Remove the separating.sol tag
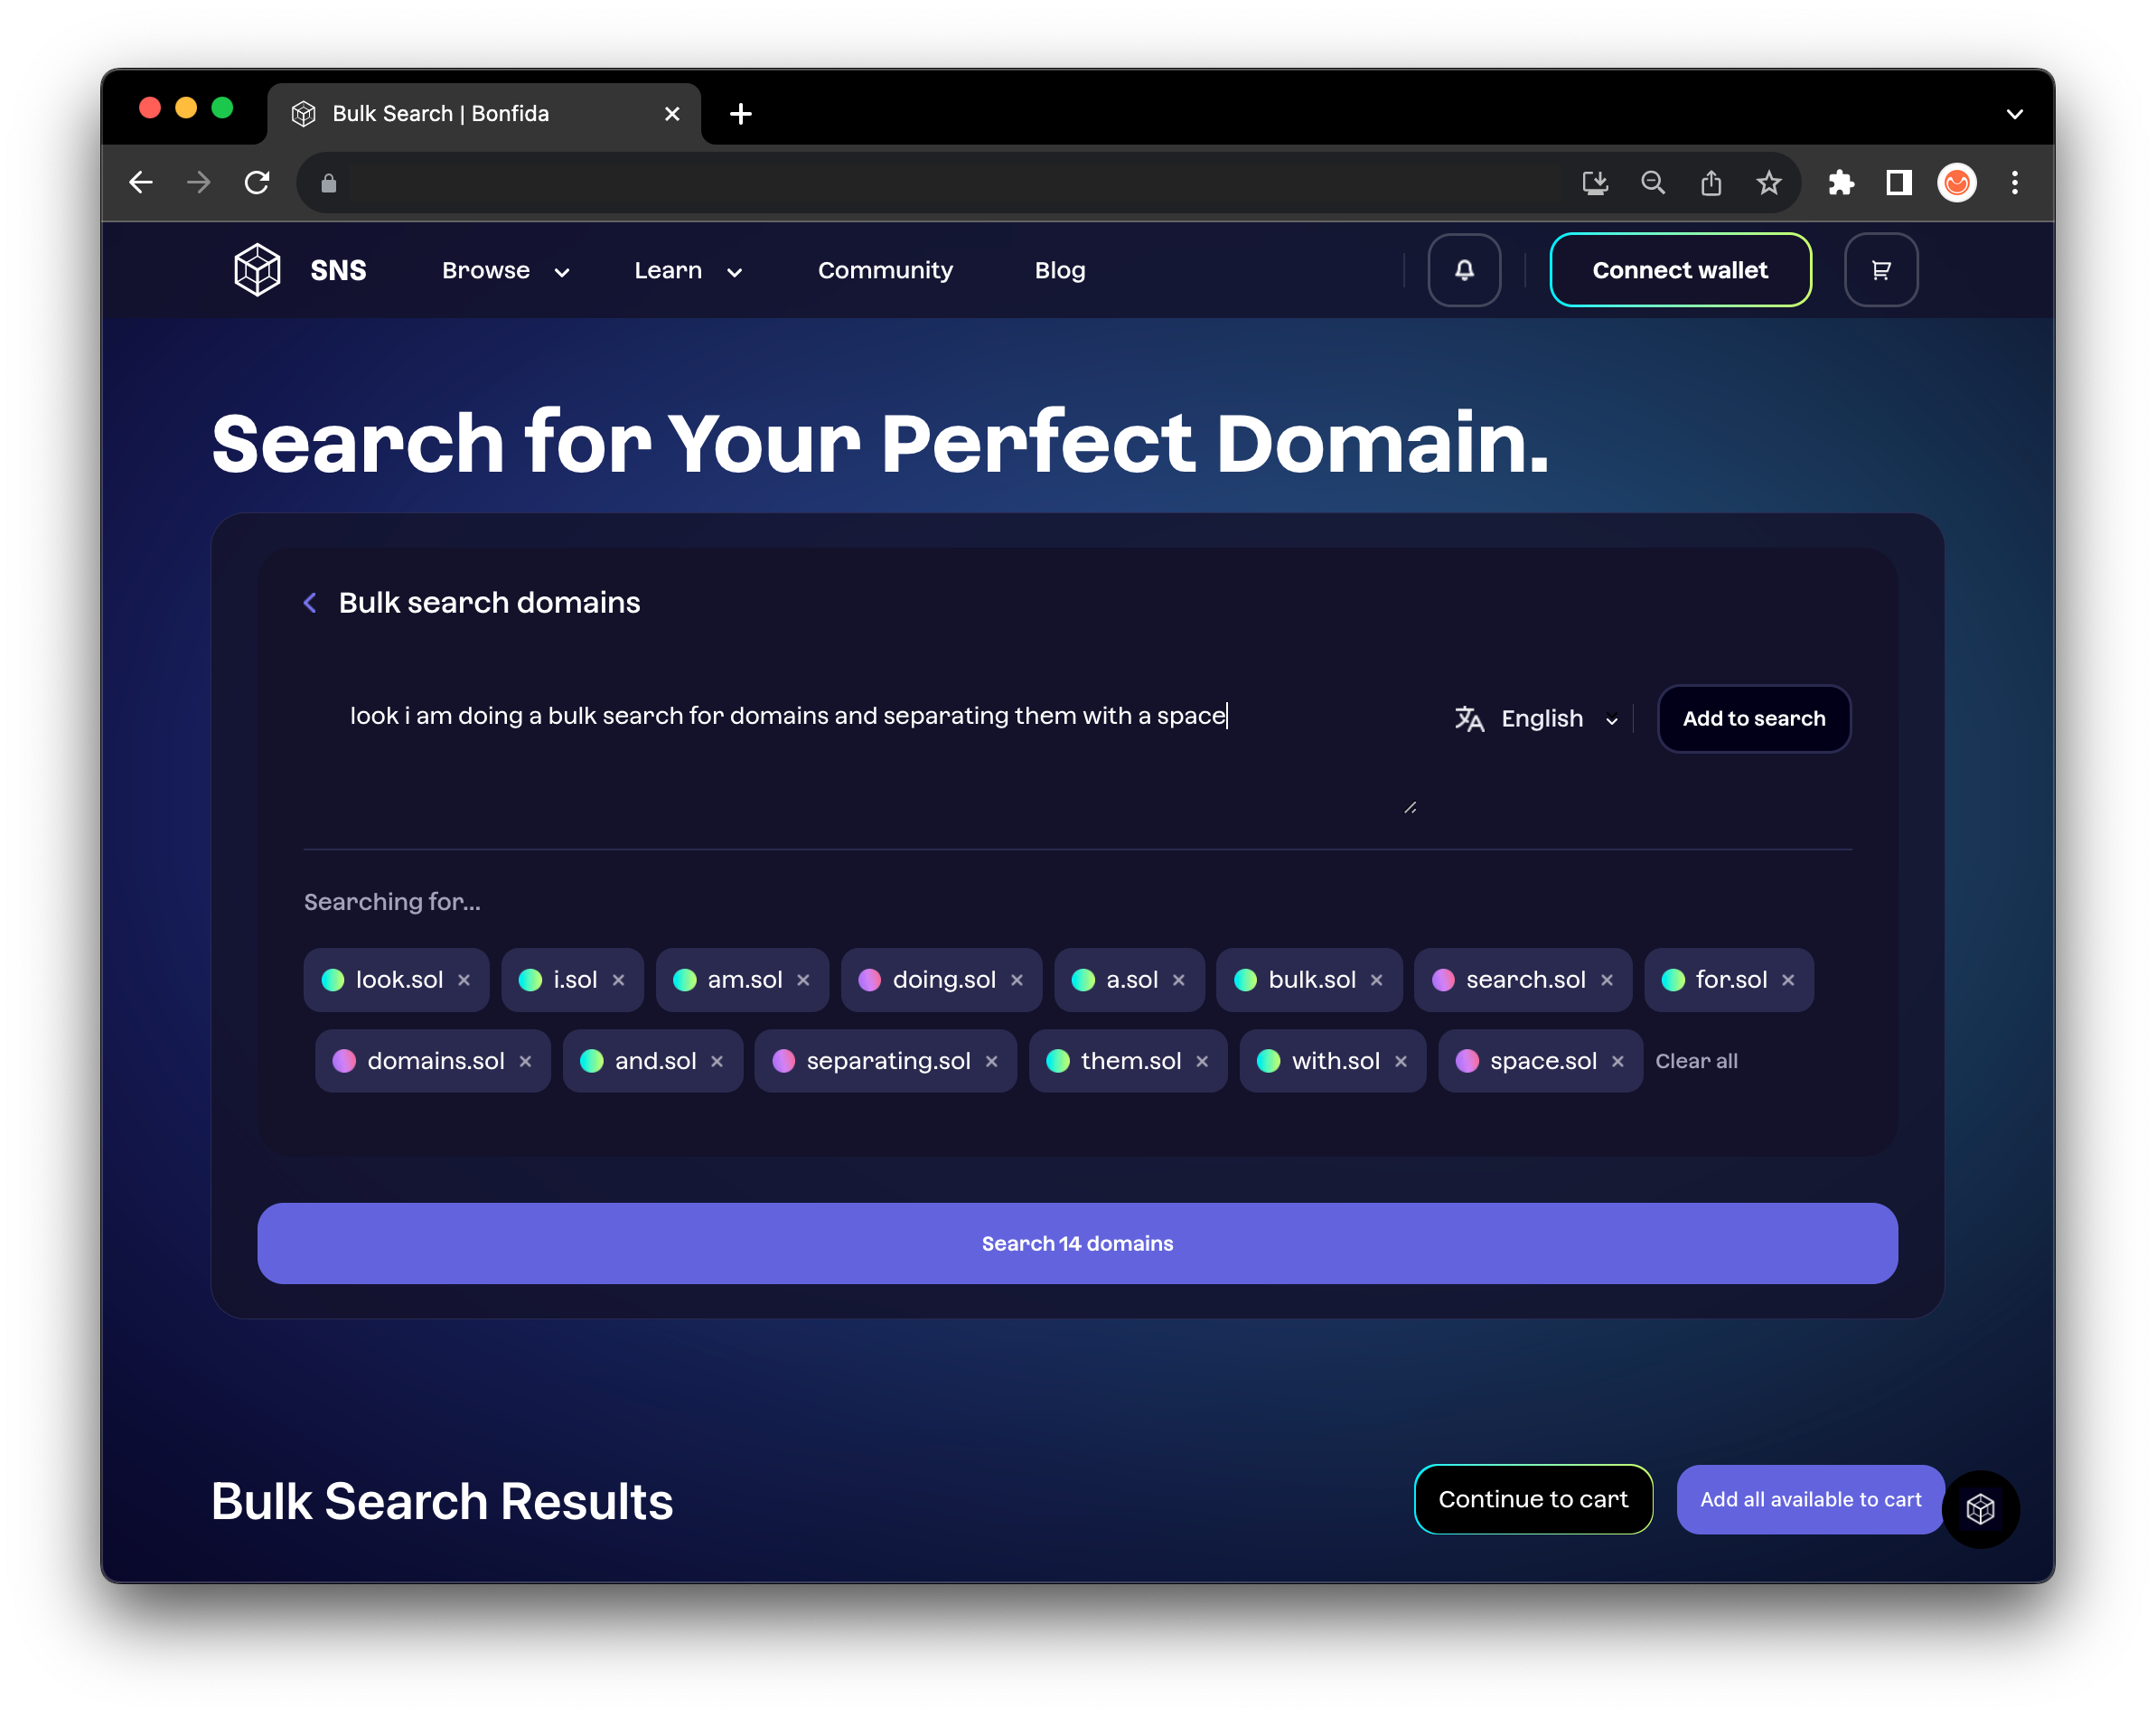The height and width of the screenshot is (1717, 2156). [991, 1061]
